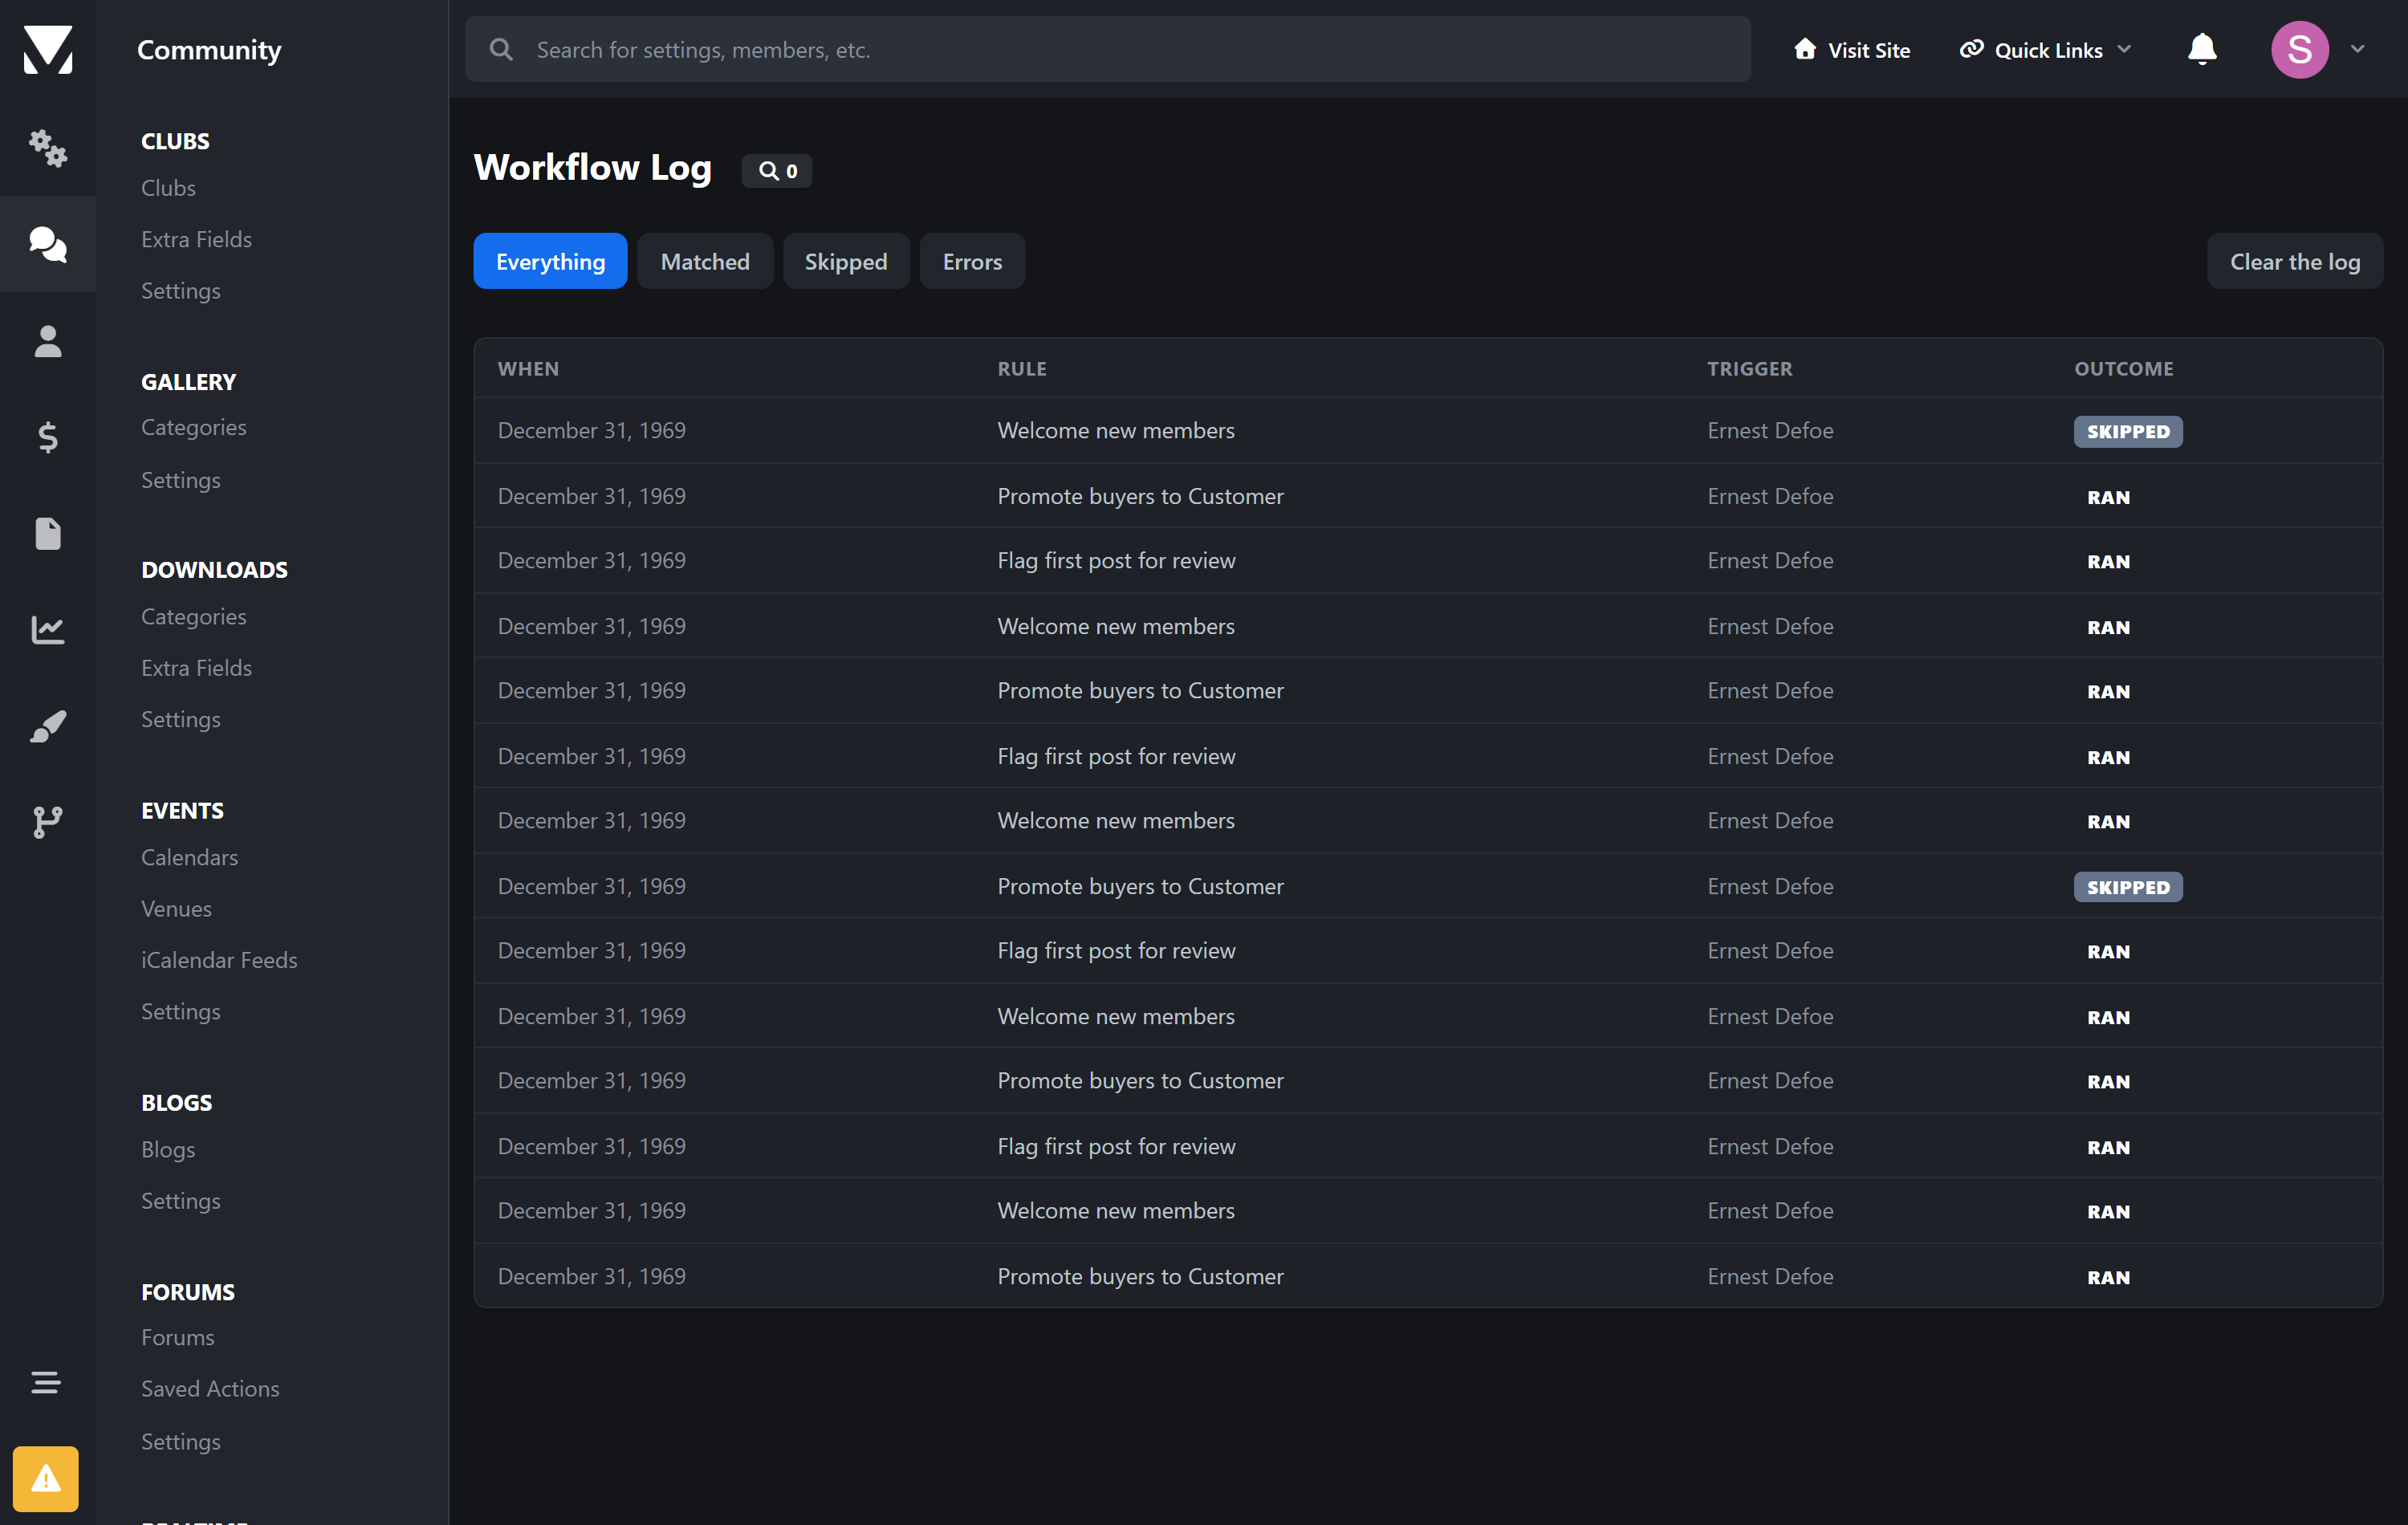The height and width of the screenshot is (1525, 2408).
Task: Open the Pages document icon
Action: pos(48,533)
